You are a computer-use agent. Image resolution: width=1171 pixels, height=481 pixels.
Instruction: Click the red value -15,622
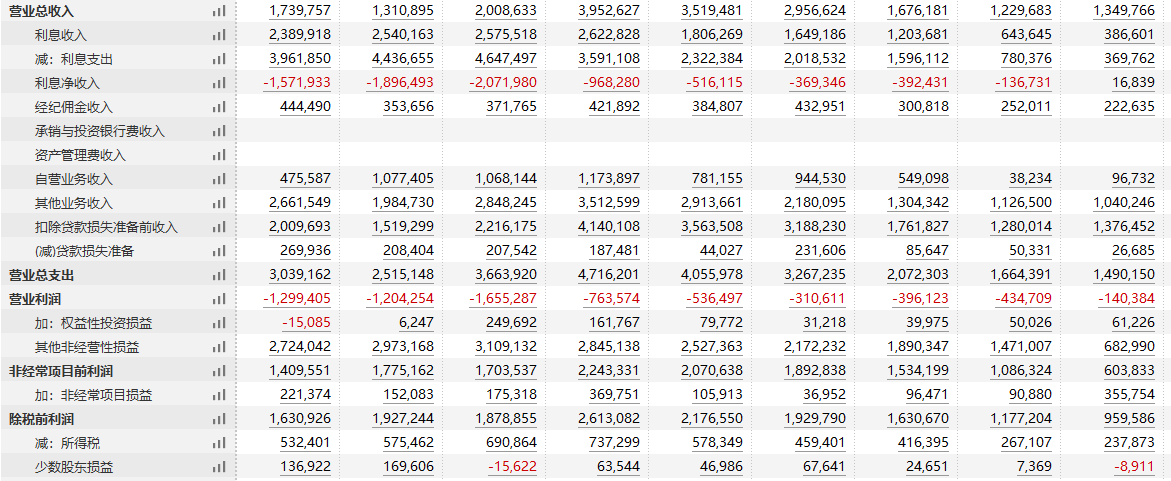point(512,468)
